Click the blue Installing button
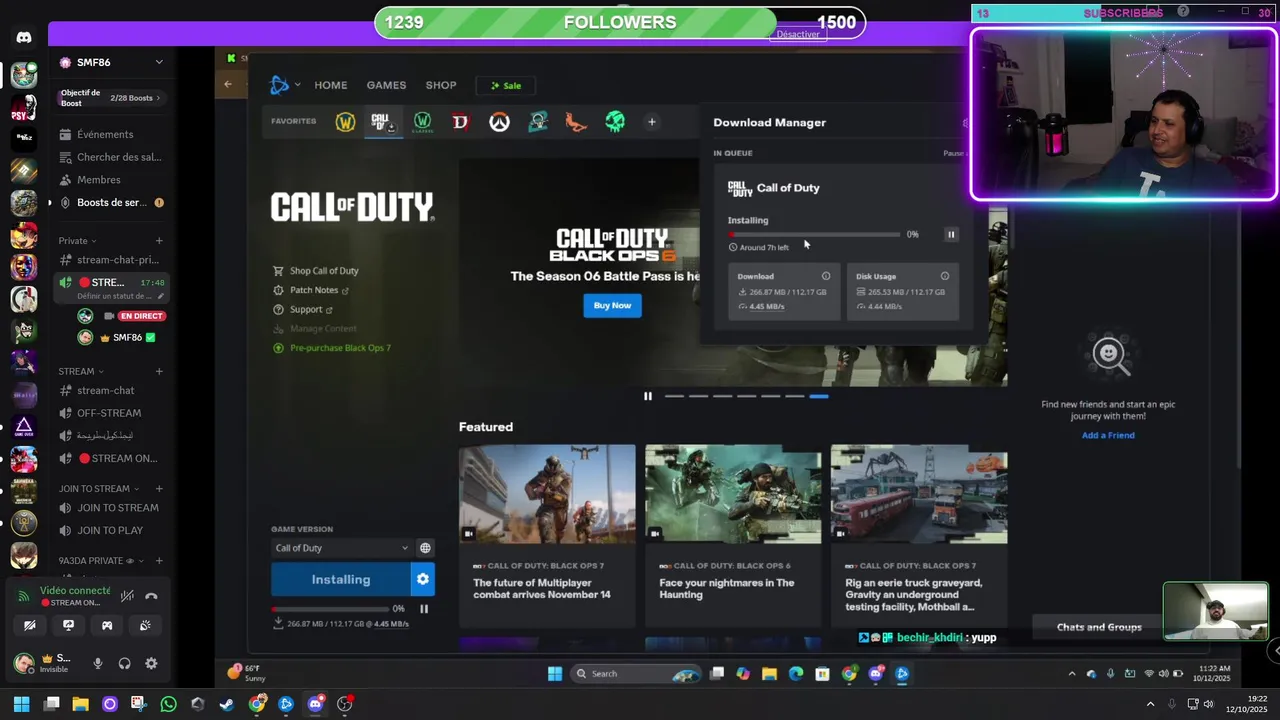Viewport: 1280px width, 720px height. click(341, 579)
